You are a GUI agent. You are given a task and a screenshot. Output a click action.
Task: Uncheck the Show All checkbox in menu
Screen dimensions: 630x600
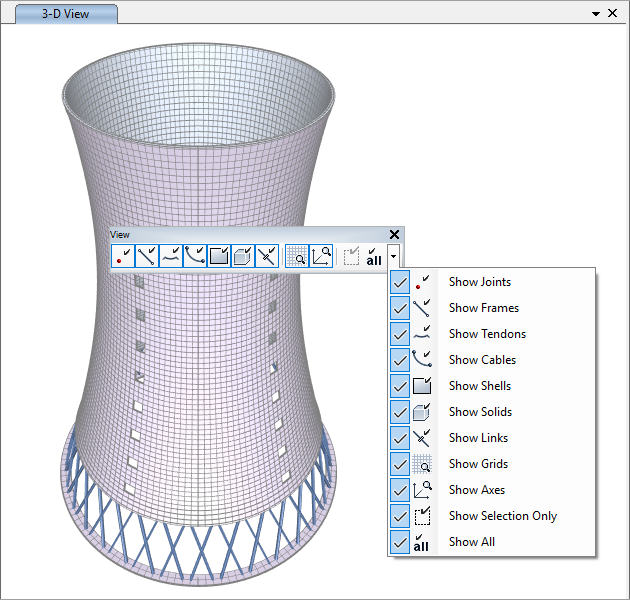click(x=400, y=542)
